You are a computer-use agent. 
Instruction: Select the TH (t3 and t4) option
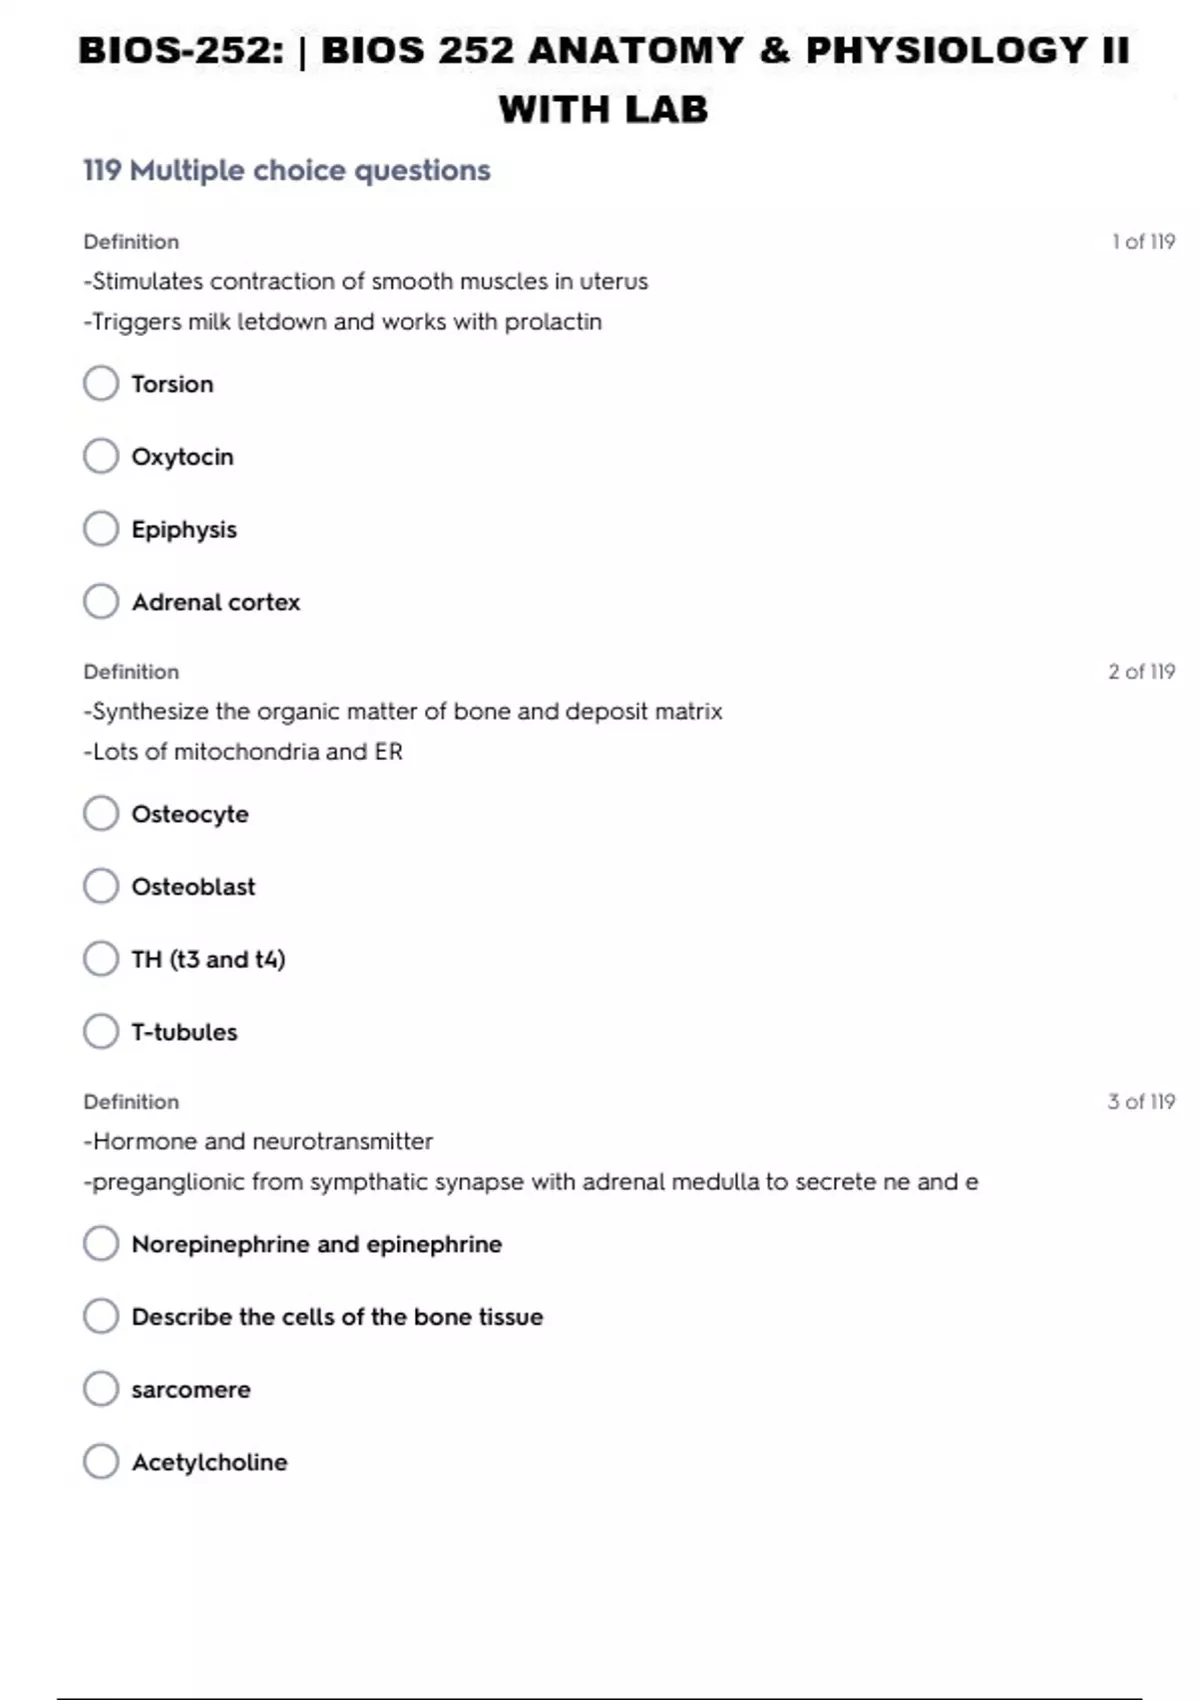point(101,959)
